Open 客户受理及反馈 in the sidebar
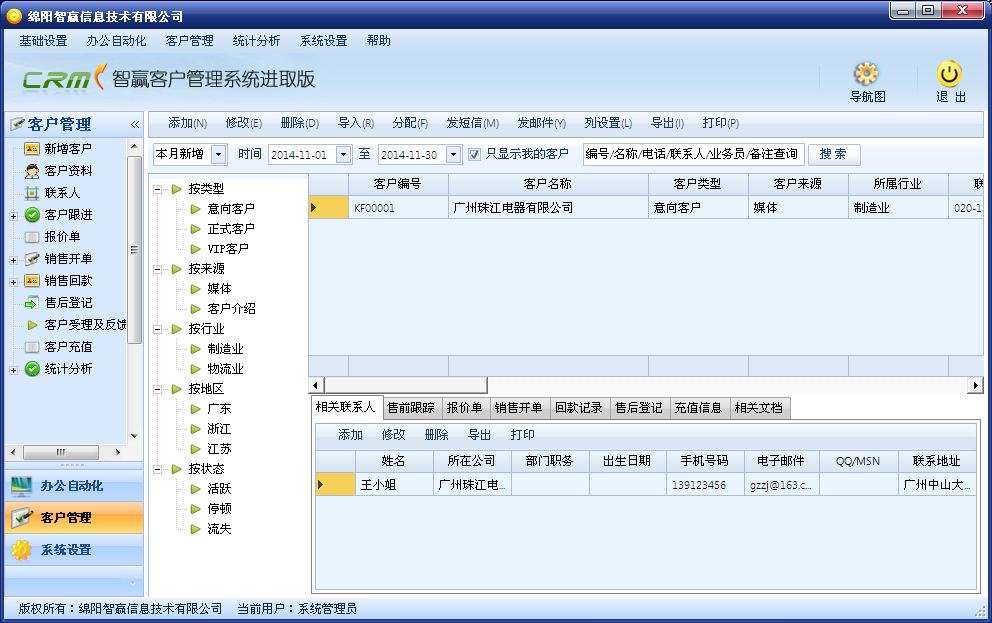992x623 pixels. click(x=85, y=325)
